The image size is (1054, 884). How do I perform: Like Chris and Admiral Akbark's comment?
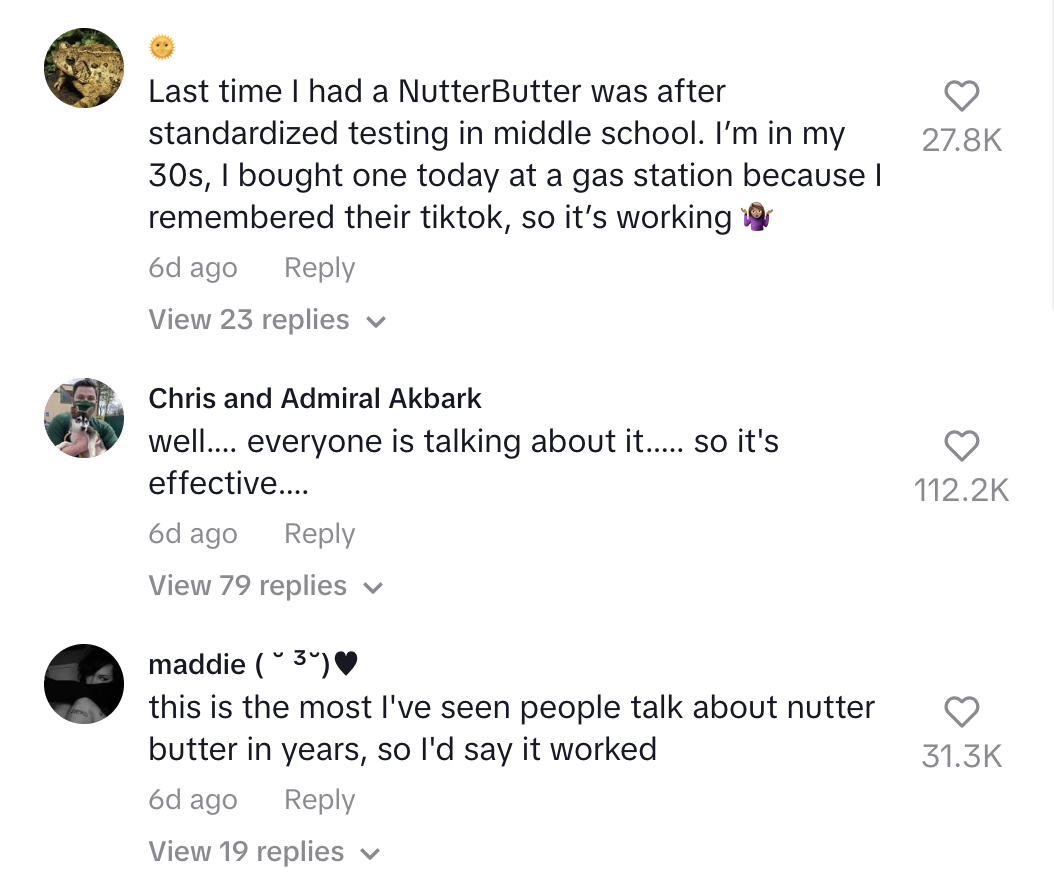[x=961, y=446]
